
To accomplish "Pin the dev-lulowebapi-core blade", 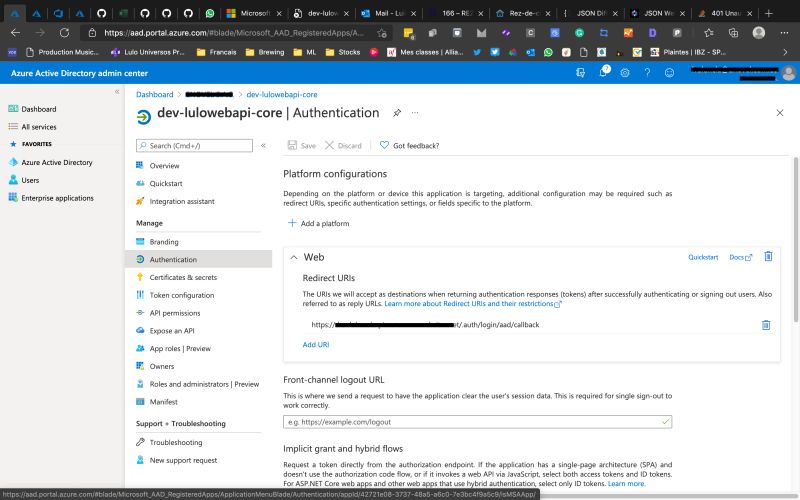I will (x=397, y=113).
